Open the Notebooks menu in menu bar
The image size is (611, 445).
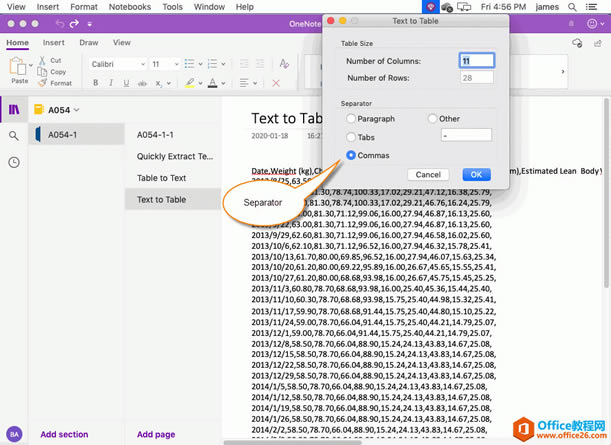[130, 6]
